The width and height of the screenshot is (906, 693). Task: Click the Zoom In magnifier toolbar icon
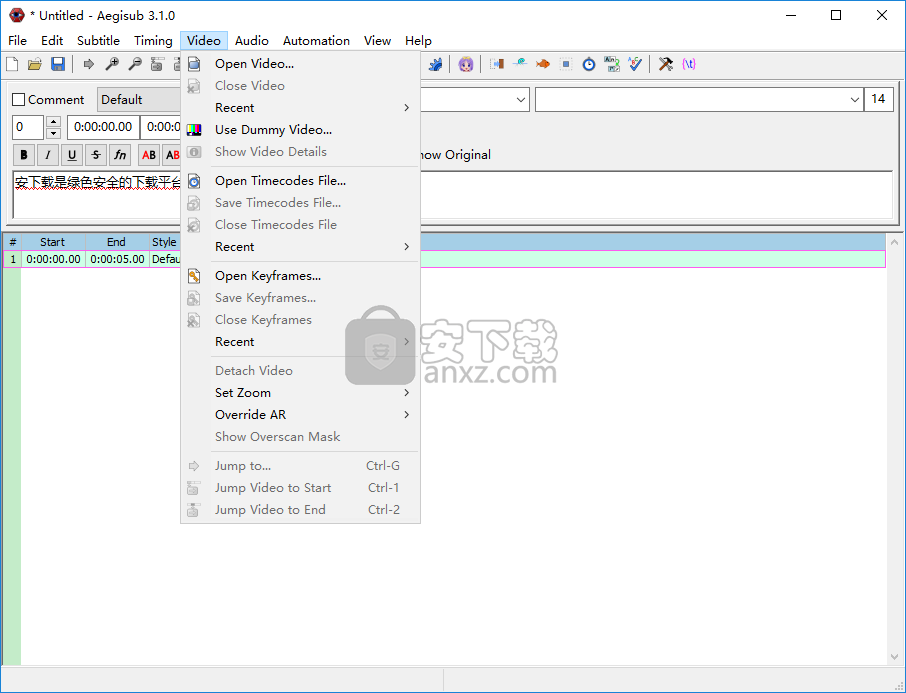click(112, 64)
